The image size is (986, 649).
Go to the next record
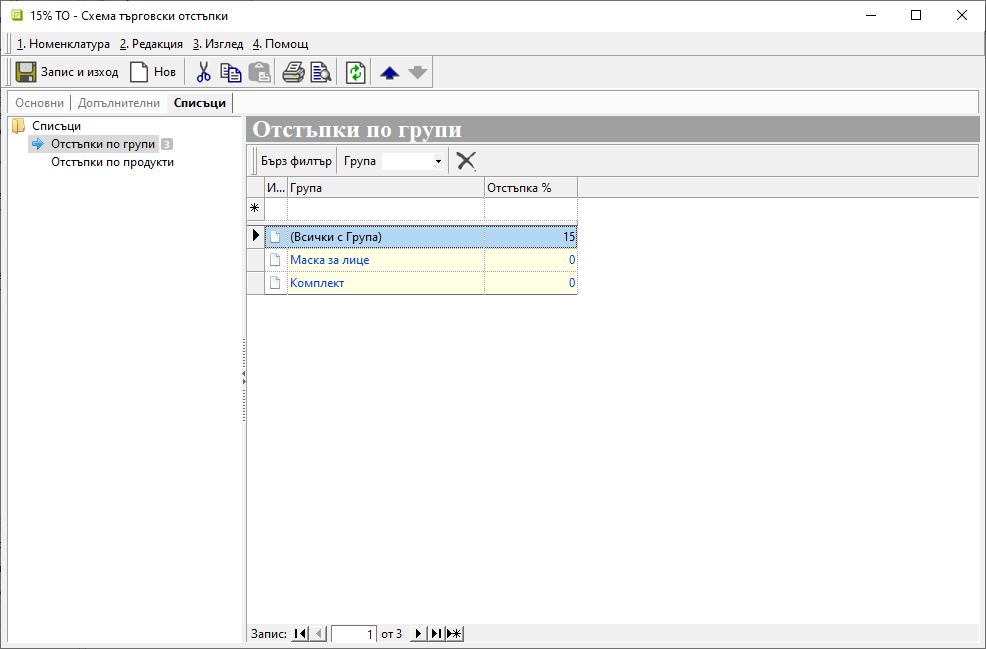coord(418,634)
